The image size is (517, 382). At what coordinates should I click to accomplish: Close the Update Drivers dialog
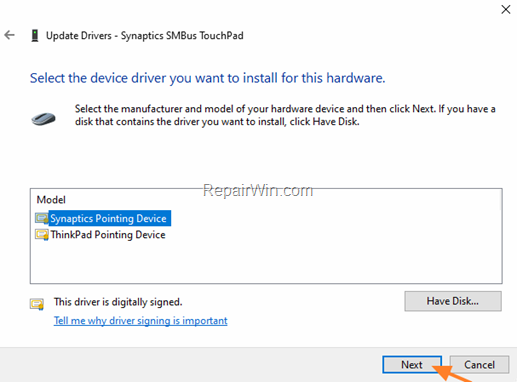pos(506,9)
